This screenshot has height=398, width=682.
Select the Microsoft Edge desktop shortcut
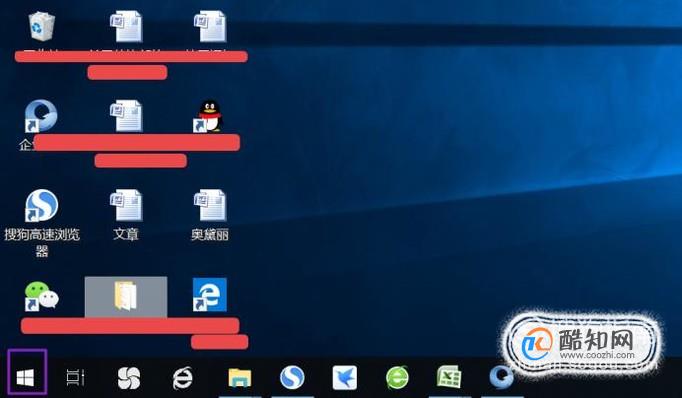(x=210, y=295)
